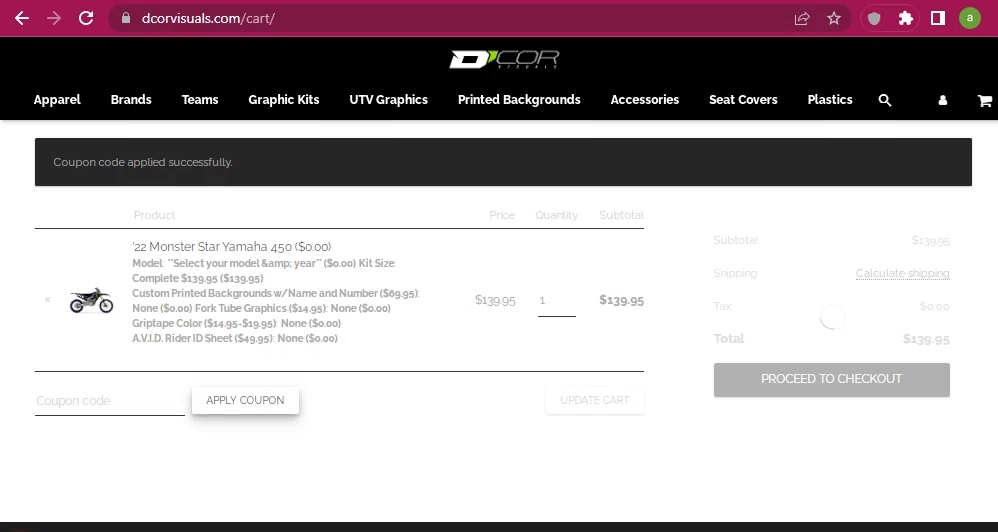This screenshot has height=532, width=998.
Task: Open the green profile avatar
Action: (x=969, y=18)
